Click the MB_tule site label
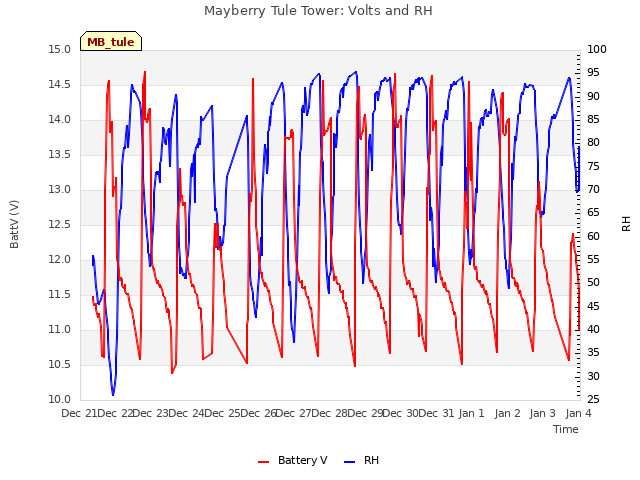The image size is (640, 480). tap(111, 42)
